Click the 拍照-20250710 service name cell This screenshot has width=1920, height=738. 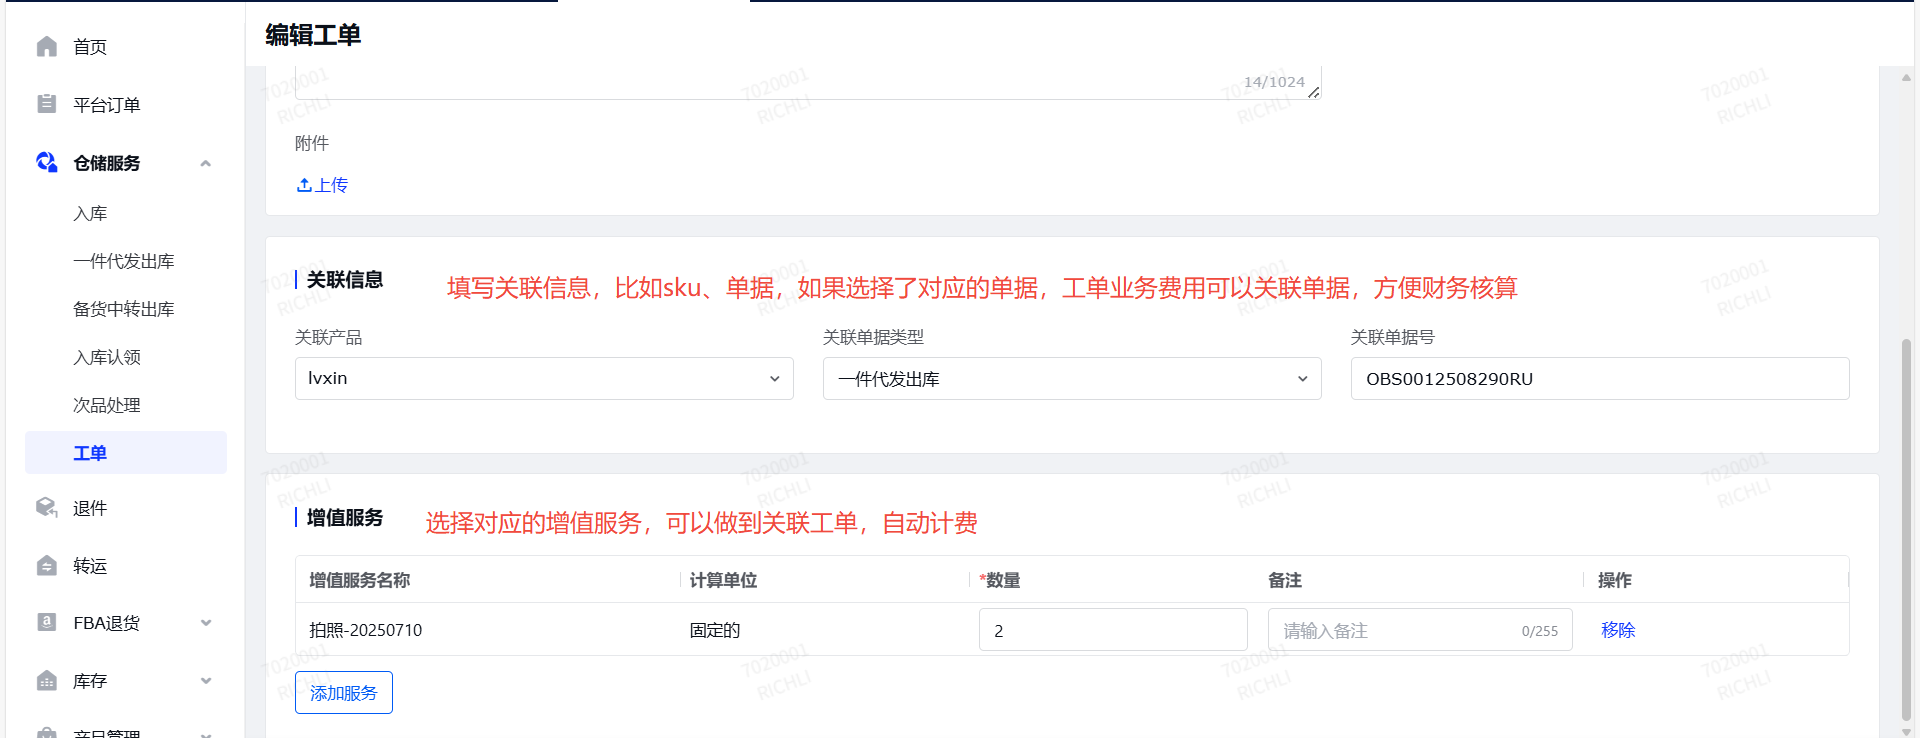pos(366,630)
